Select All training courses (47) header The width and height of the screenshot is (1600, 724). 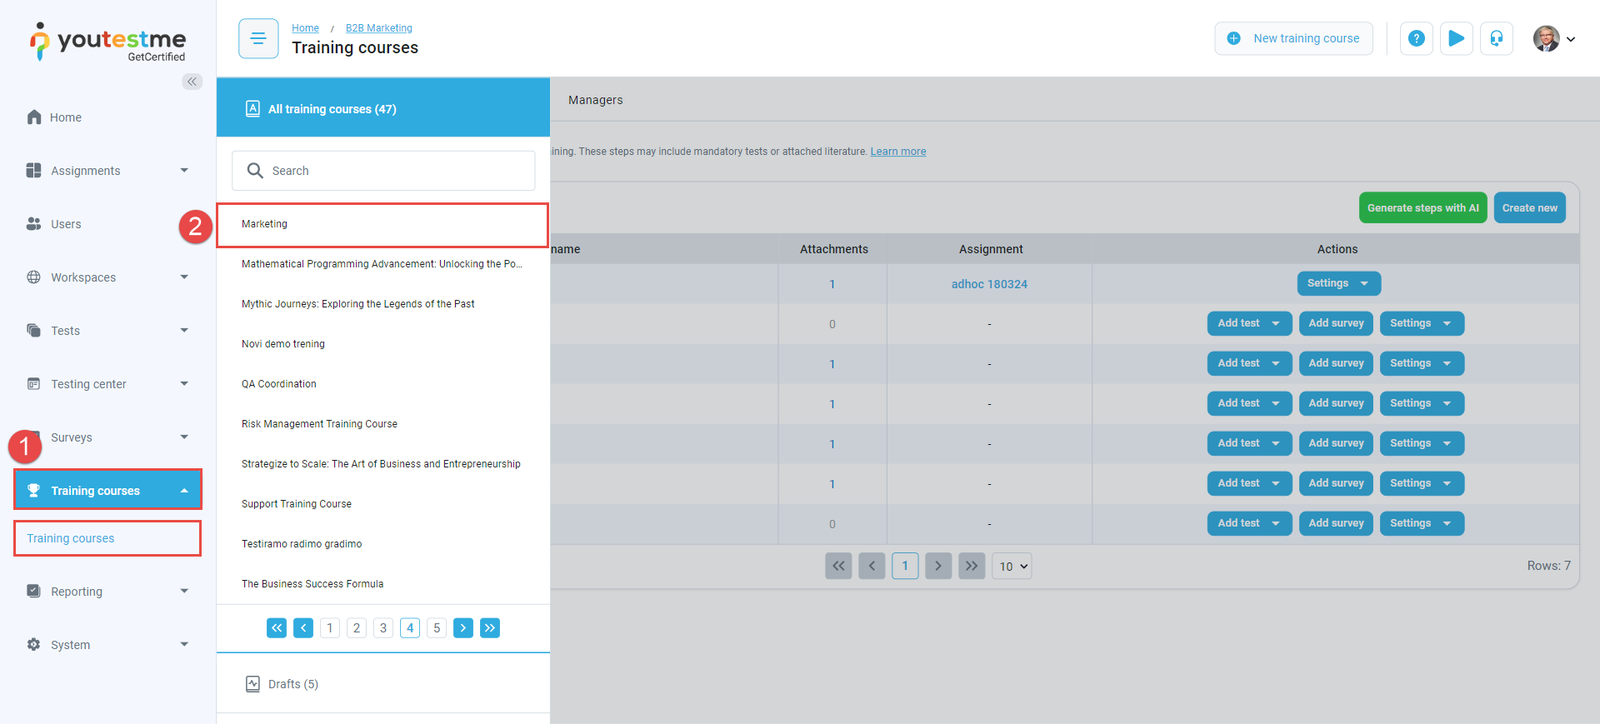point(383,108)
